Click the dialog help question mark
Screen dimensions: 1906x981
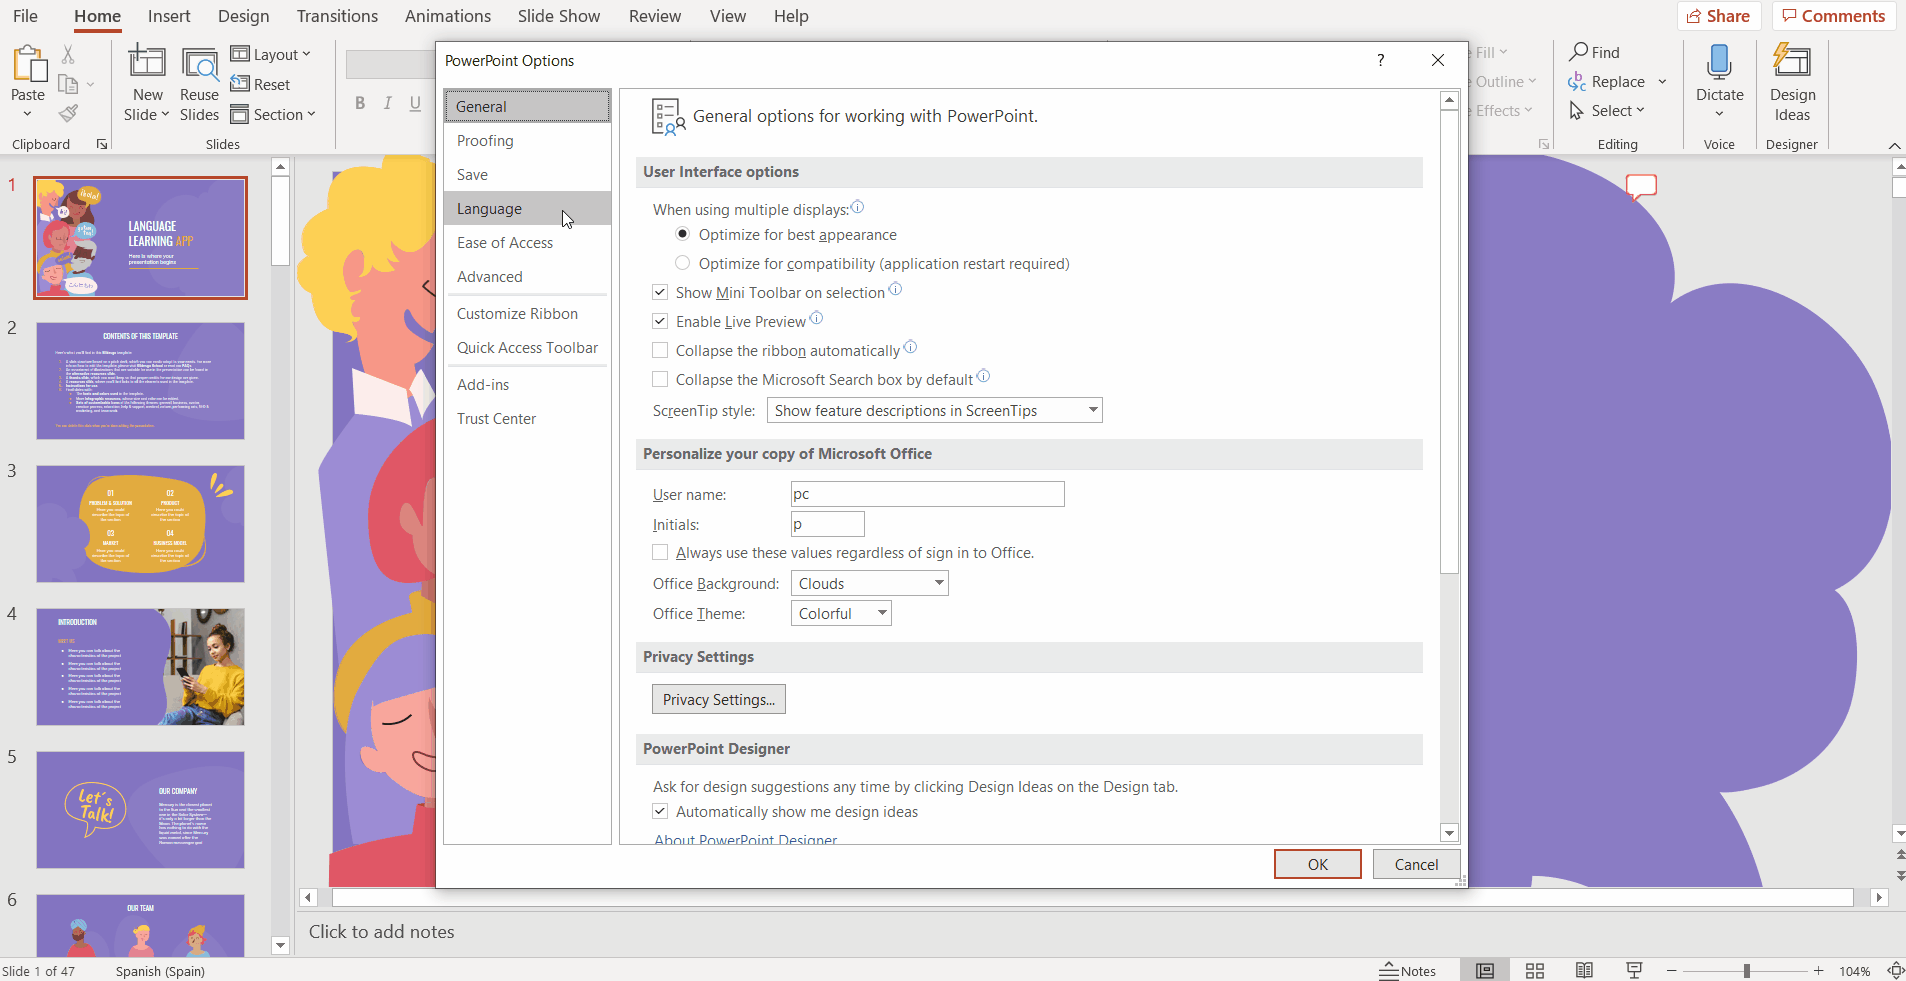point(1380,60)
